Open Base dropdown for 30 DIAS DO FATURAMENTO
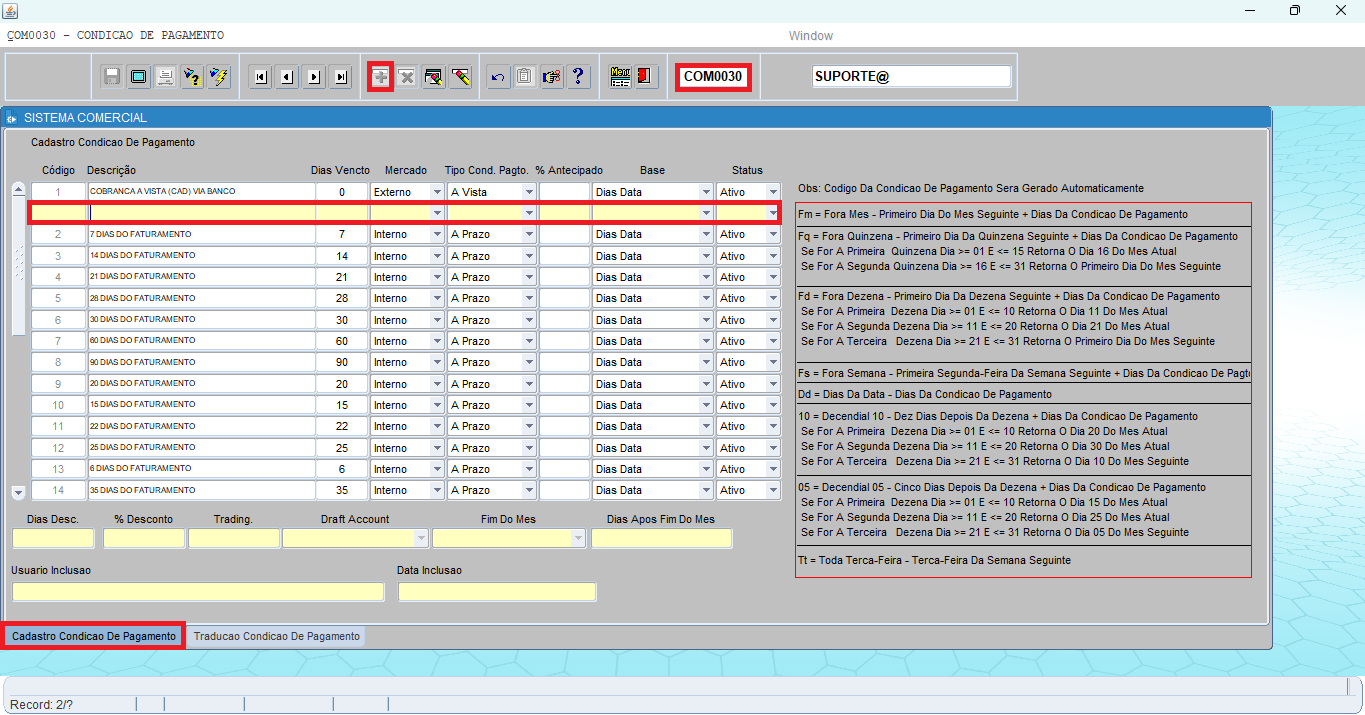Screen dimensions: 1365x715 point(706,320)
